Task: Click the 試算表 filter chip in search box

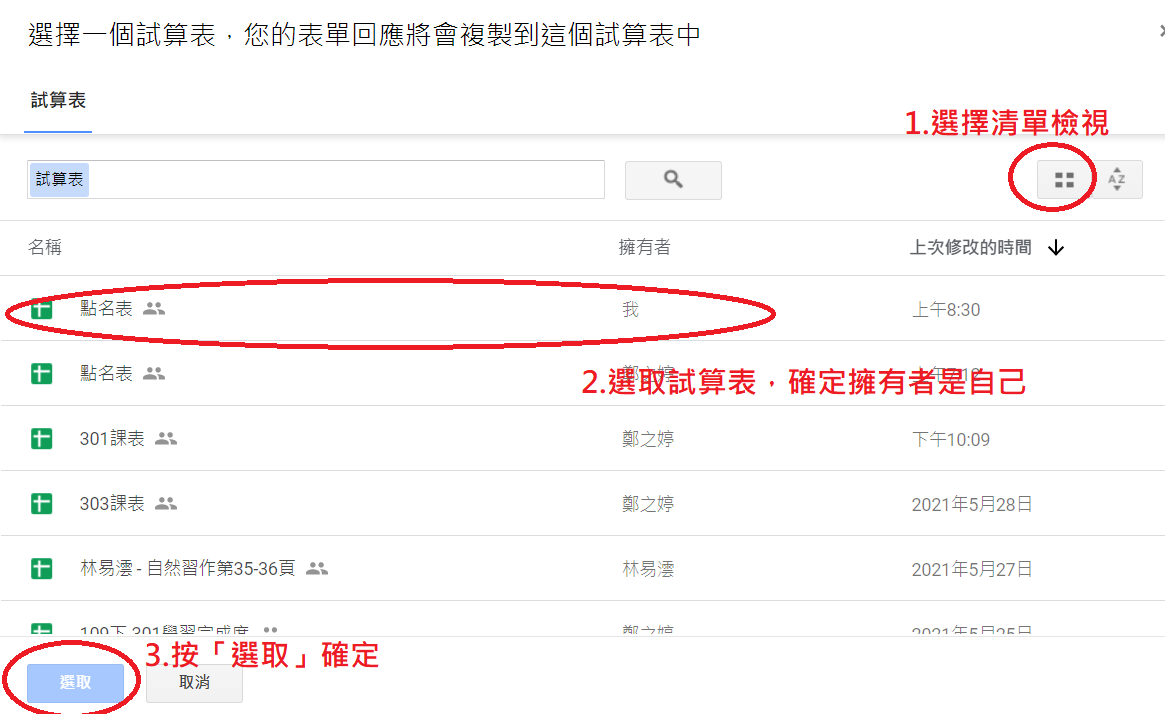Action: point(59,180)
